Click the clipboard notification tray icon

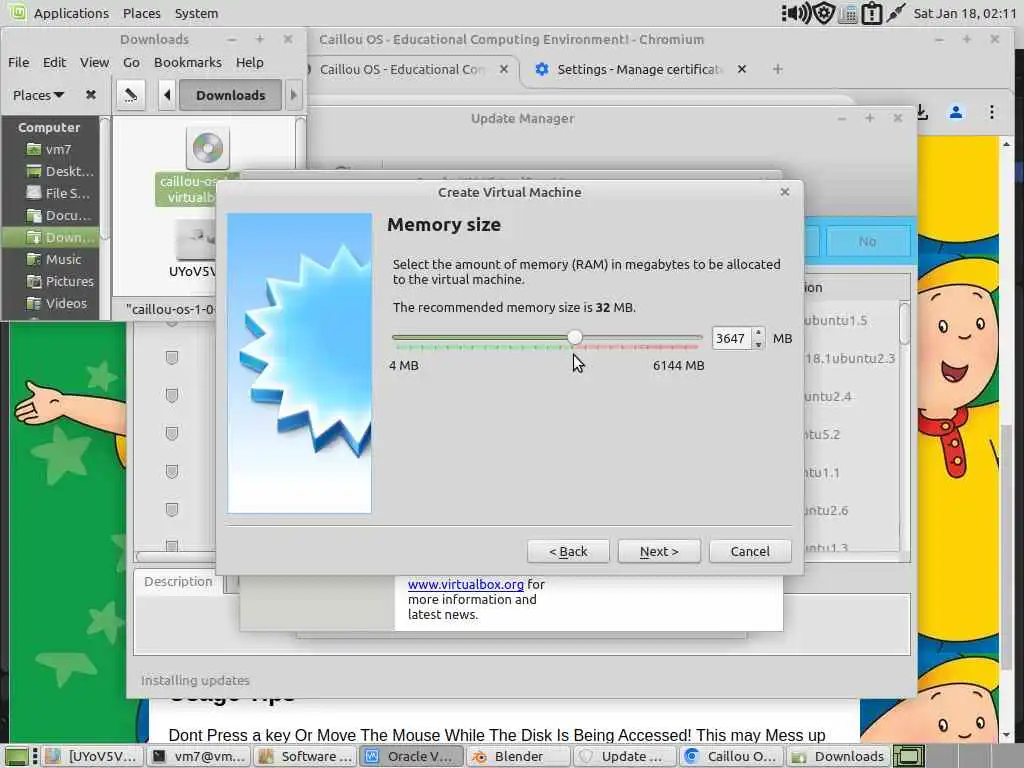click(x=872, y=13)
